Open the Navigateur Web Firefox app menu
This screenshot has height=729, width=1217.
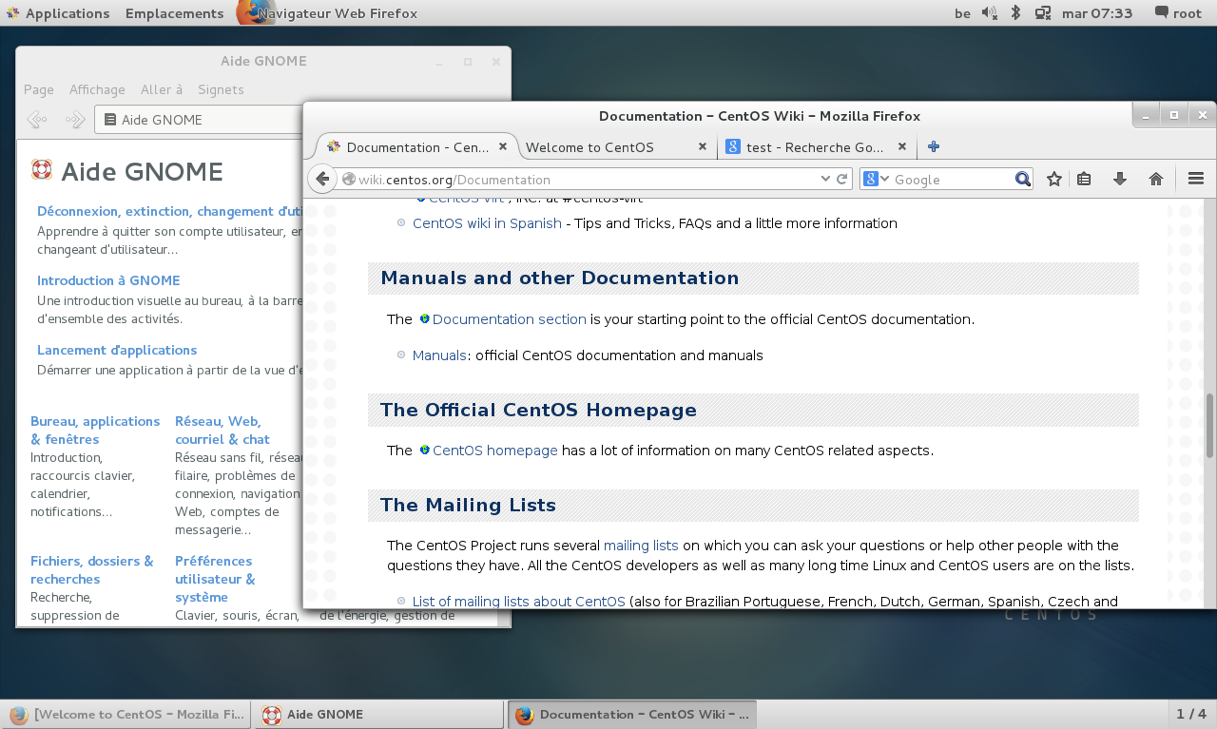[328, 13]
